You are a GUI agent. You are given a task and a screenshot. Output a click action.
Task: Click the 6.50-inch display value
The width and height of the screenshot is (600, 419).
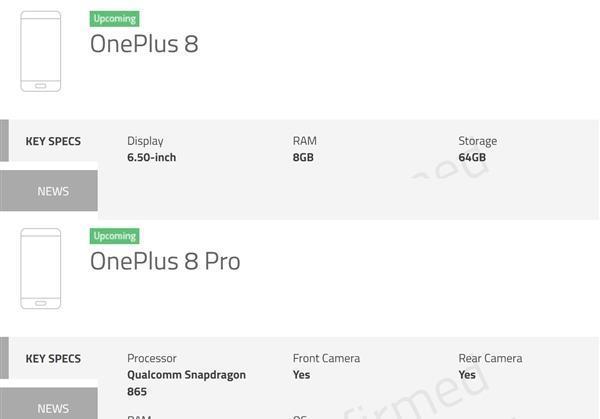coord(151,157)
